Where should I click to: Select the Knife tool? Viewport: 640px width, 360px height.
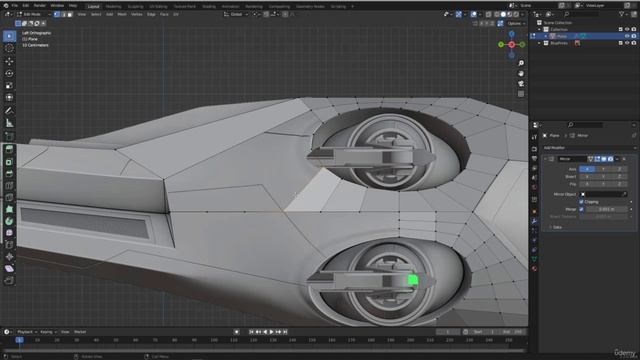tap(9, 198)
